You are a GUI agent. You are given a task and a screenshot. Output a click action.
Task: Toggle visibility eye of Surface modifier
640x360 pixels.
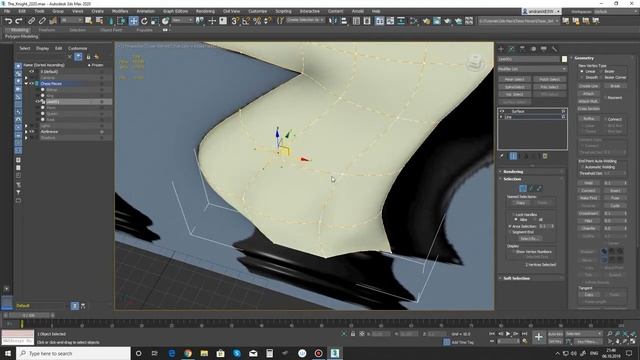(x=502, y=111)
